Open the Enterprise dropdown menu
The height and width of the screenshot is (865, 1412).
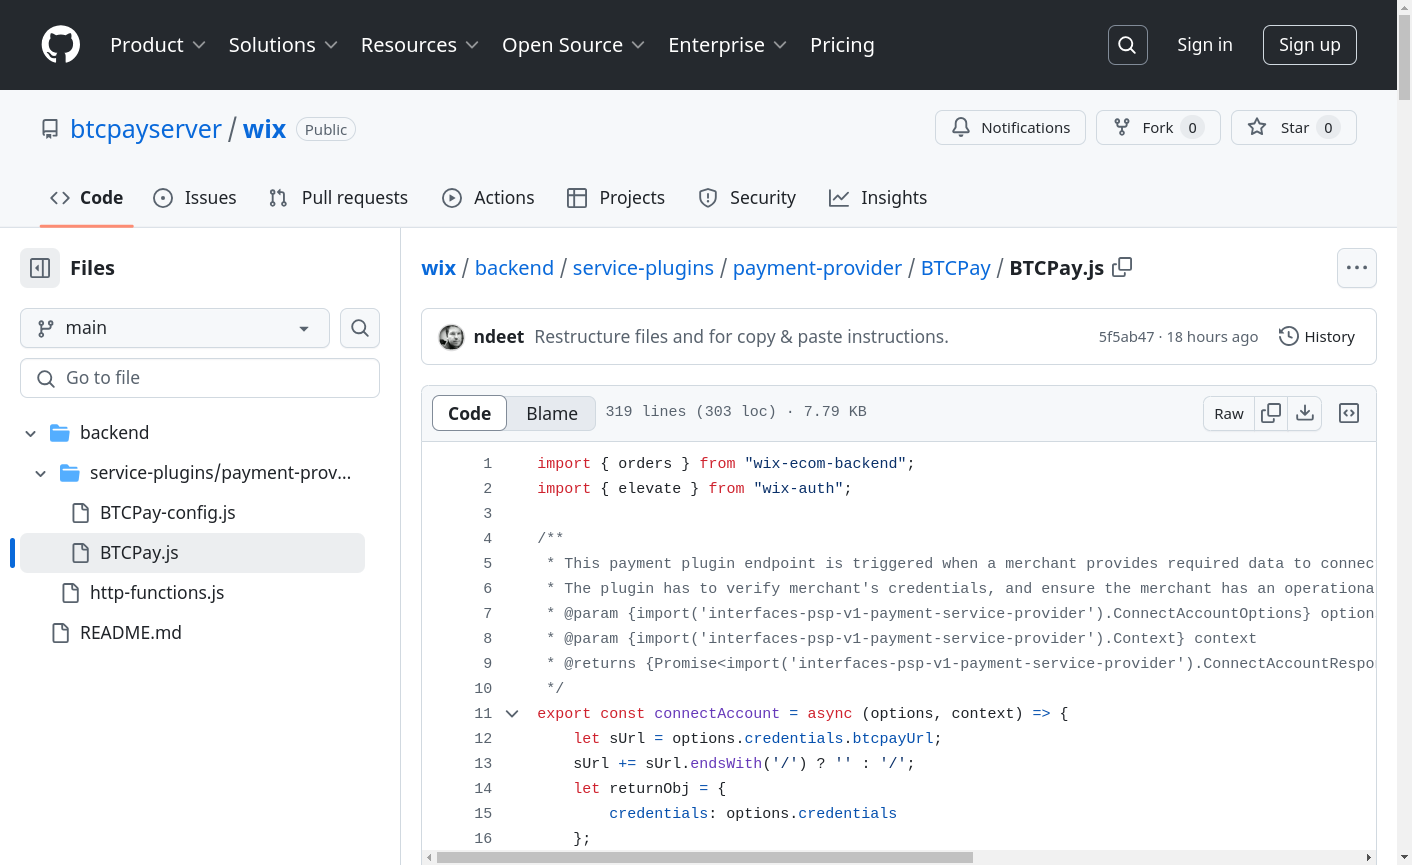[x=728, y=45]
